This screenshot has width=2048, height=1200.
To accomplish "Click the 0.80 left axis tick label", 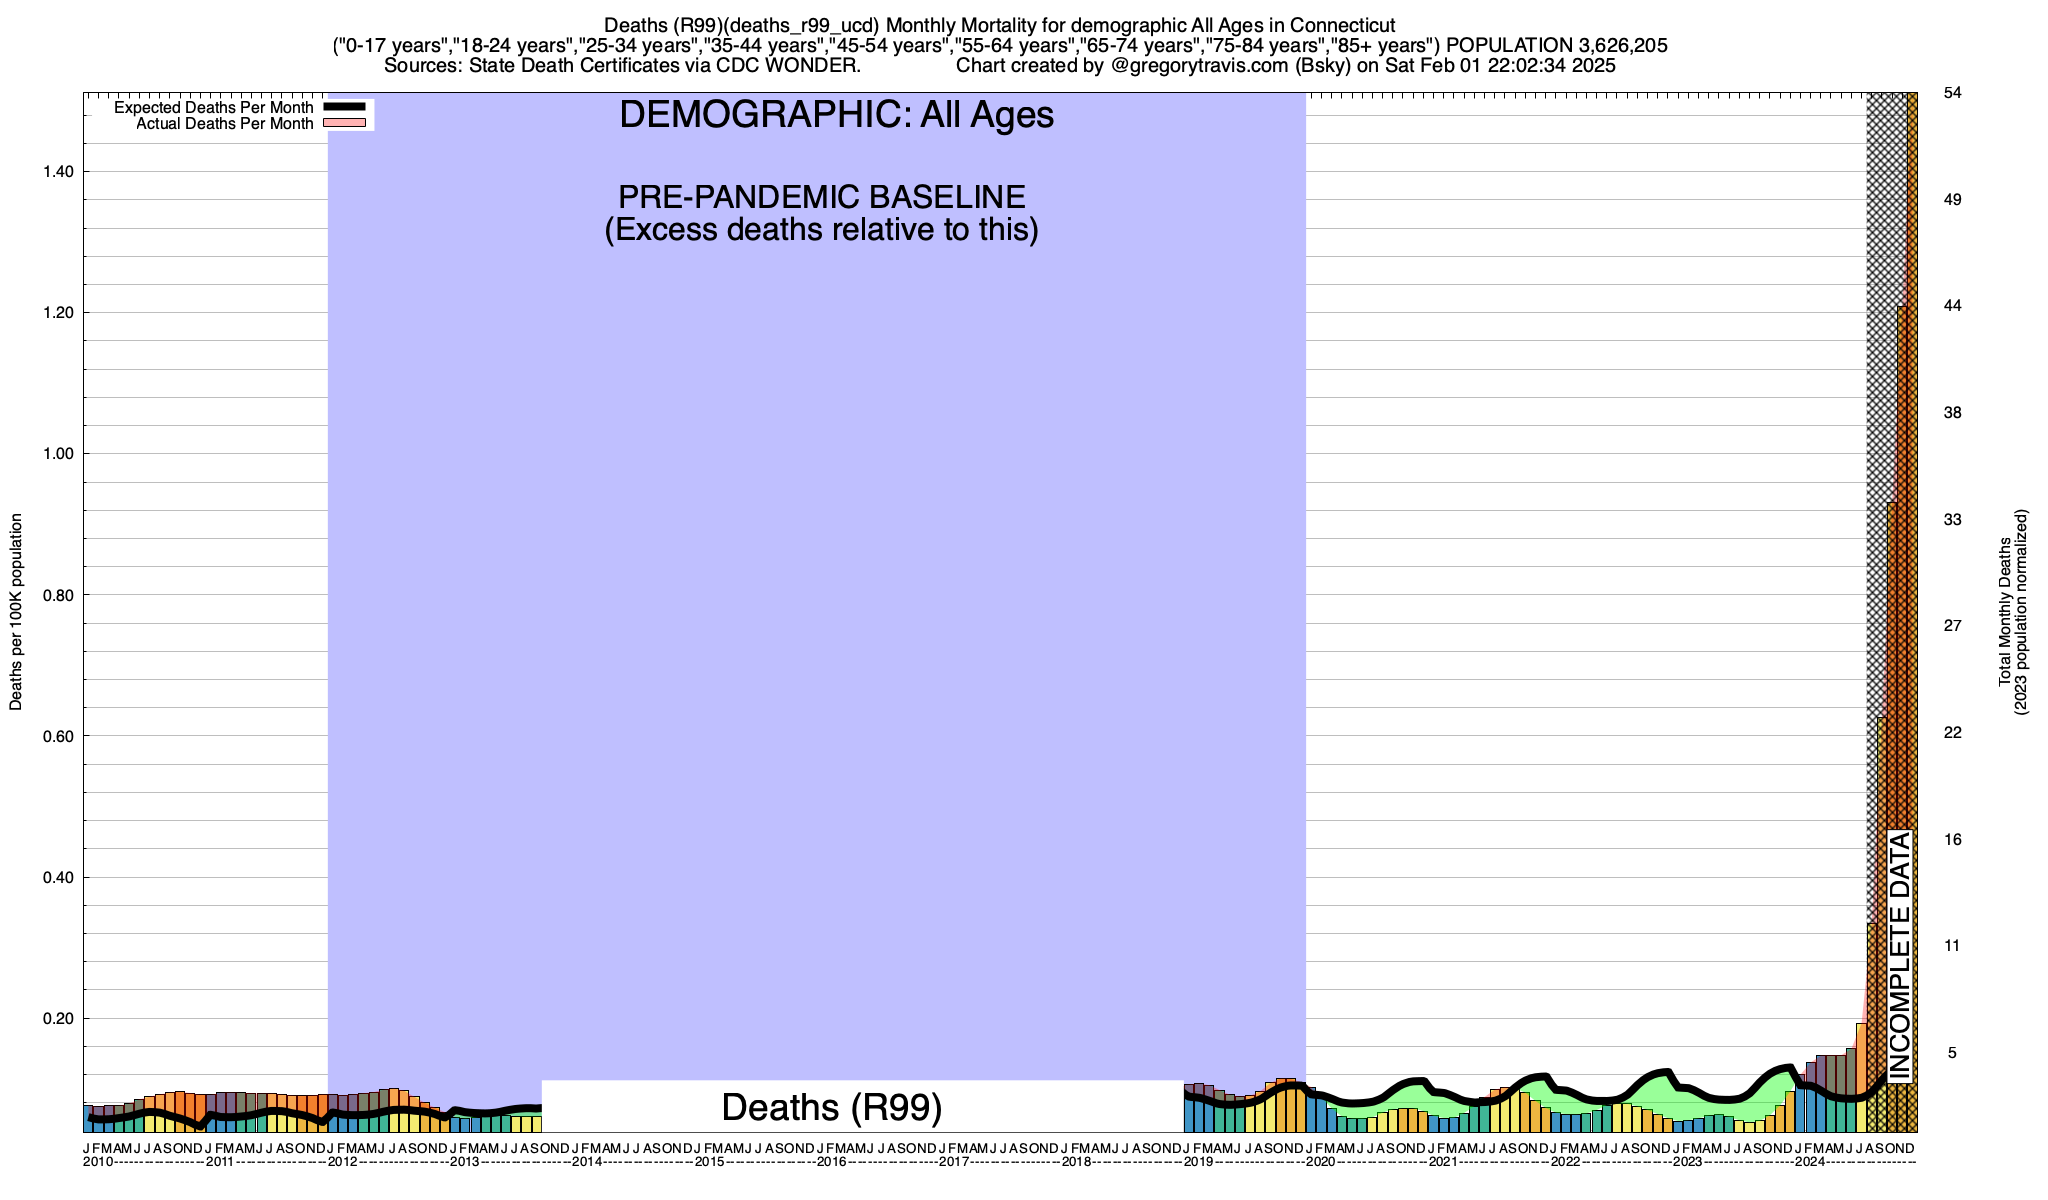I will (x=58, y=595).
